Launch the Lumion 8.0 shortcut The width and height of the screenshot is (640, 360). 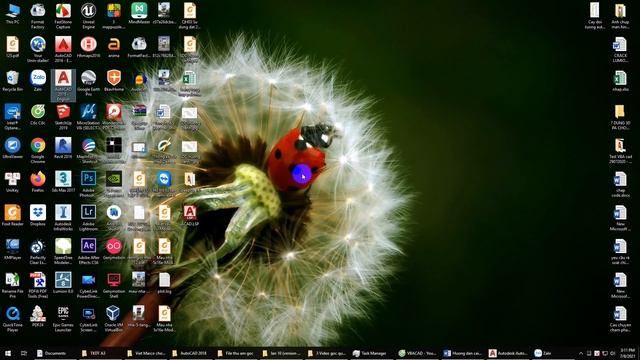[x=63, y=283]
